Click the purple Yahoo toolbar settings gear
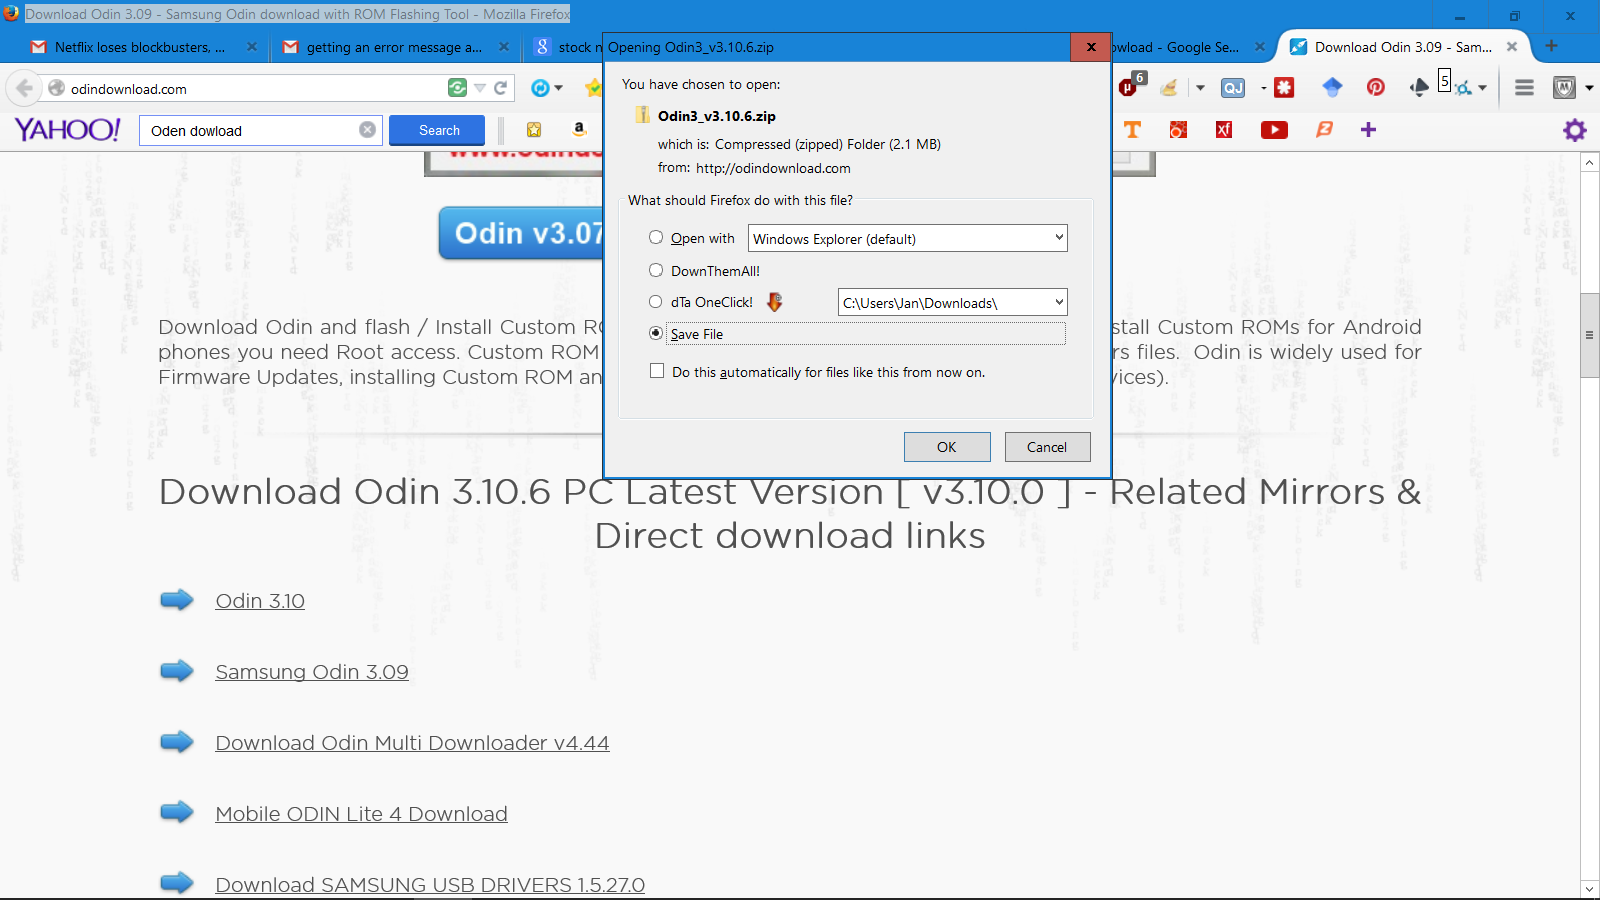The width and height of the screenshot is (1600, 900). point(1574,130)
